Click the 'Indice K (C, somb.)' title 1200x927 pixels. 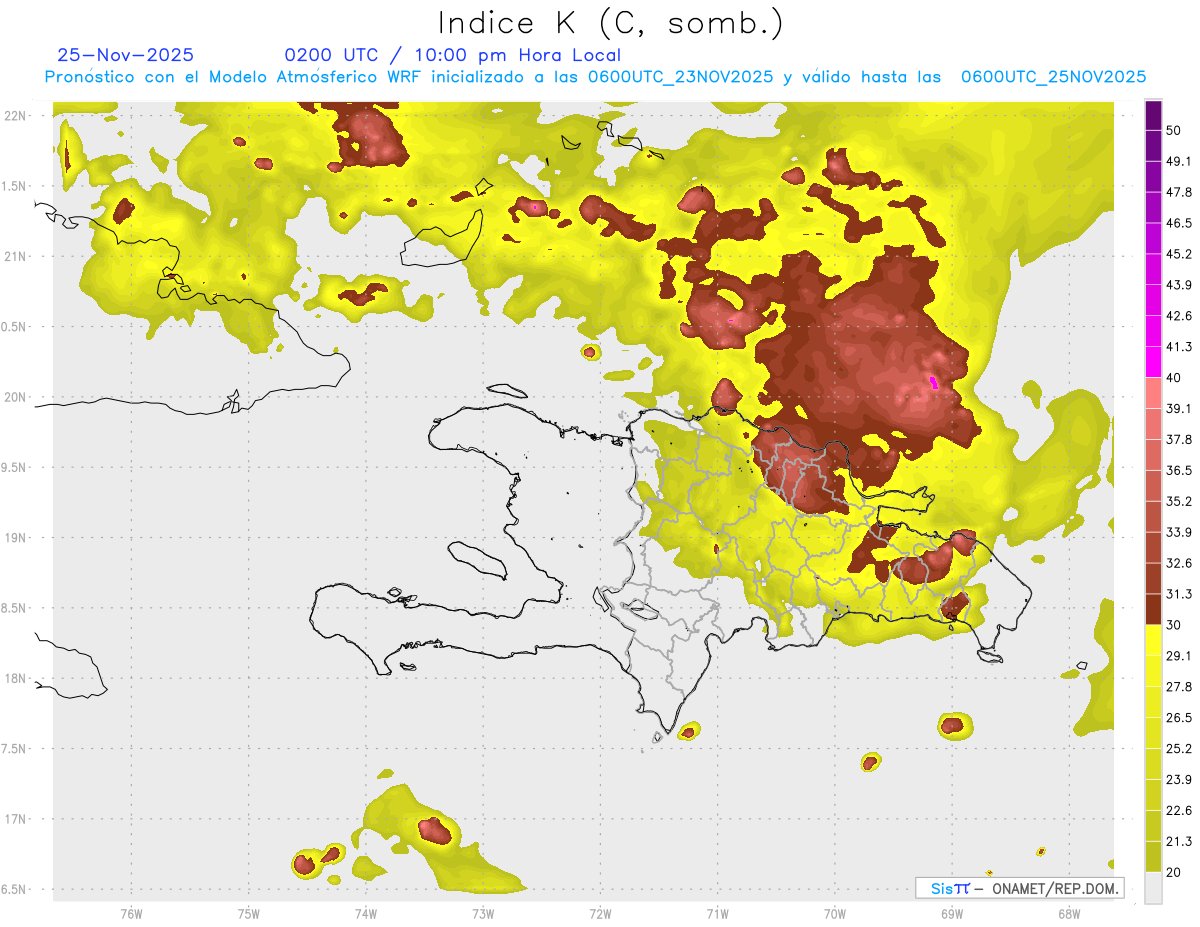click(610, 24)
